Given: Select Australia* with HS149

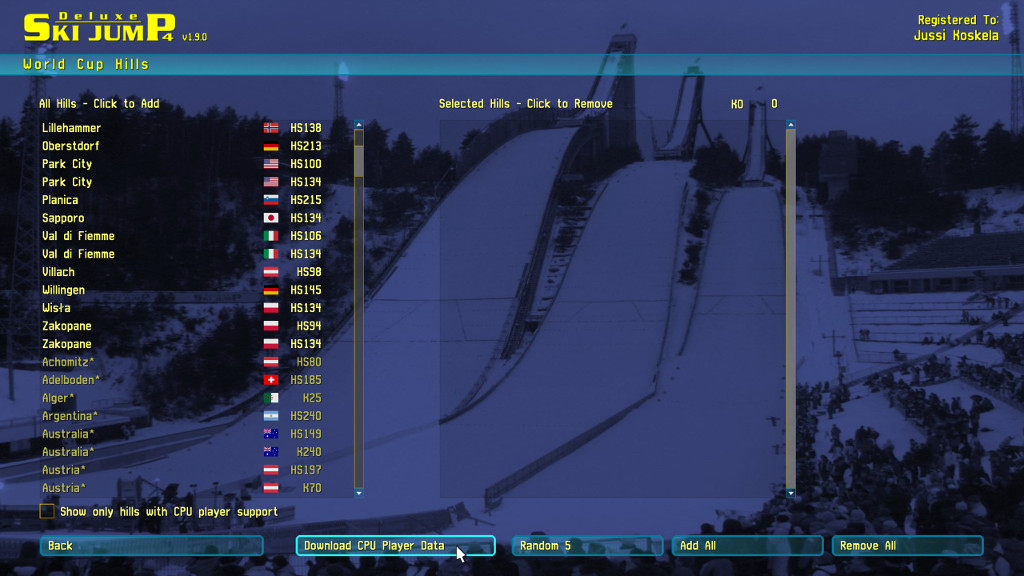Looking at the screenshot, I should click(182, 434).
